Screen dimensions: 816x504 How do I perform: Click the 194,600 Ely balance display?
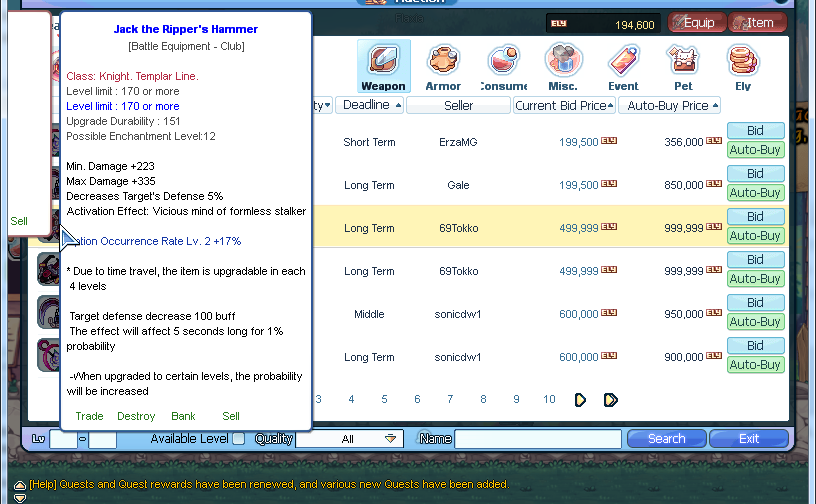pyautogui.click(x=603, y=24)
